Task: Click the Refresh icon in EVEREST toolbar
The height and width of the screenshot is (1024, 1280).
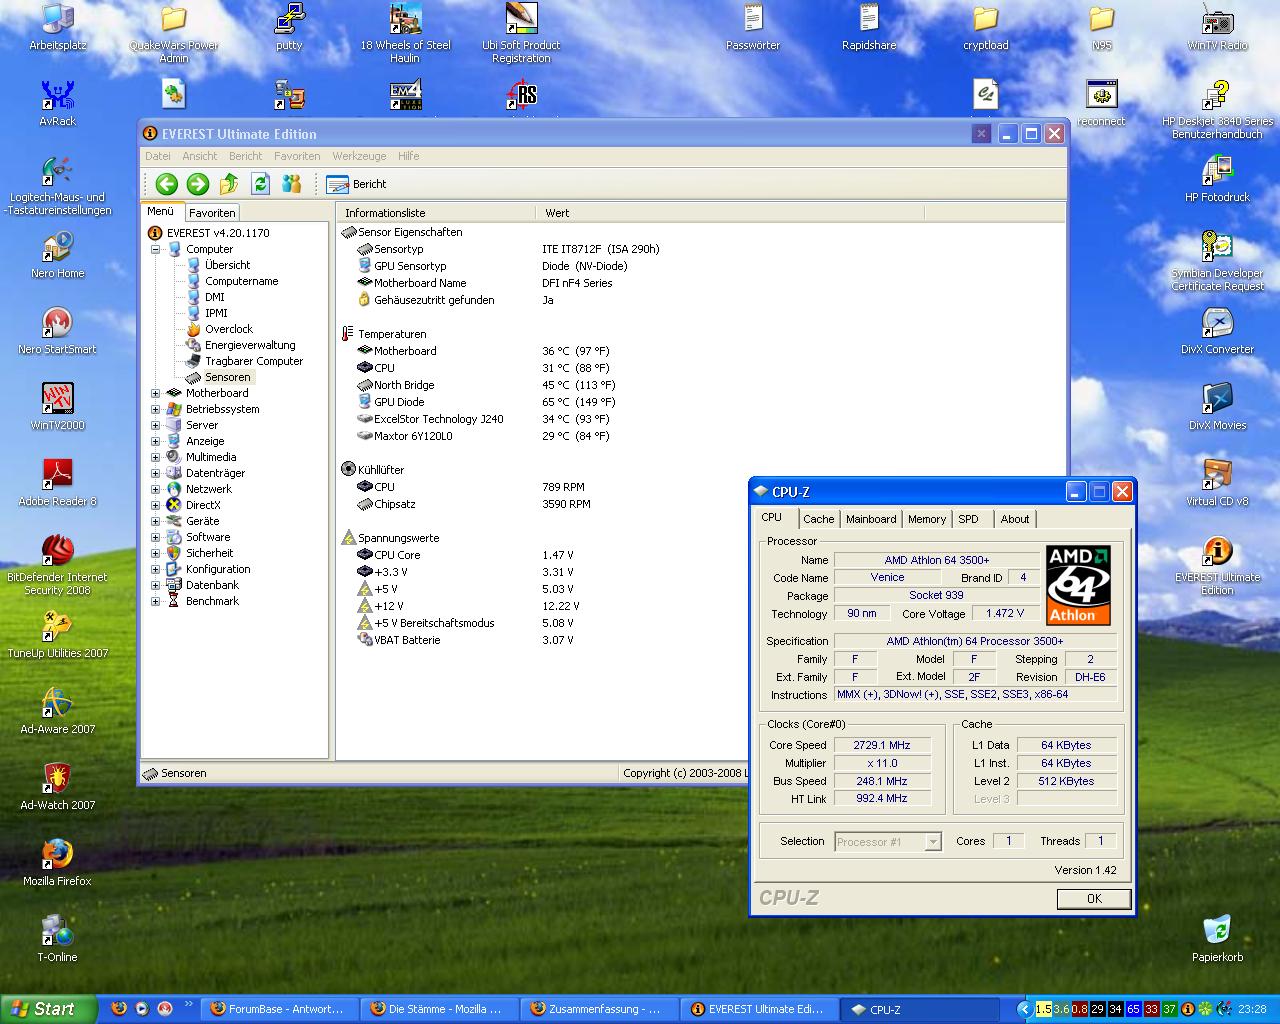Action: (x=260, y=184)
